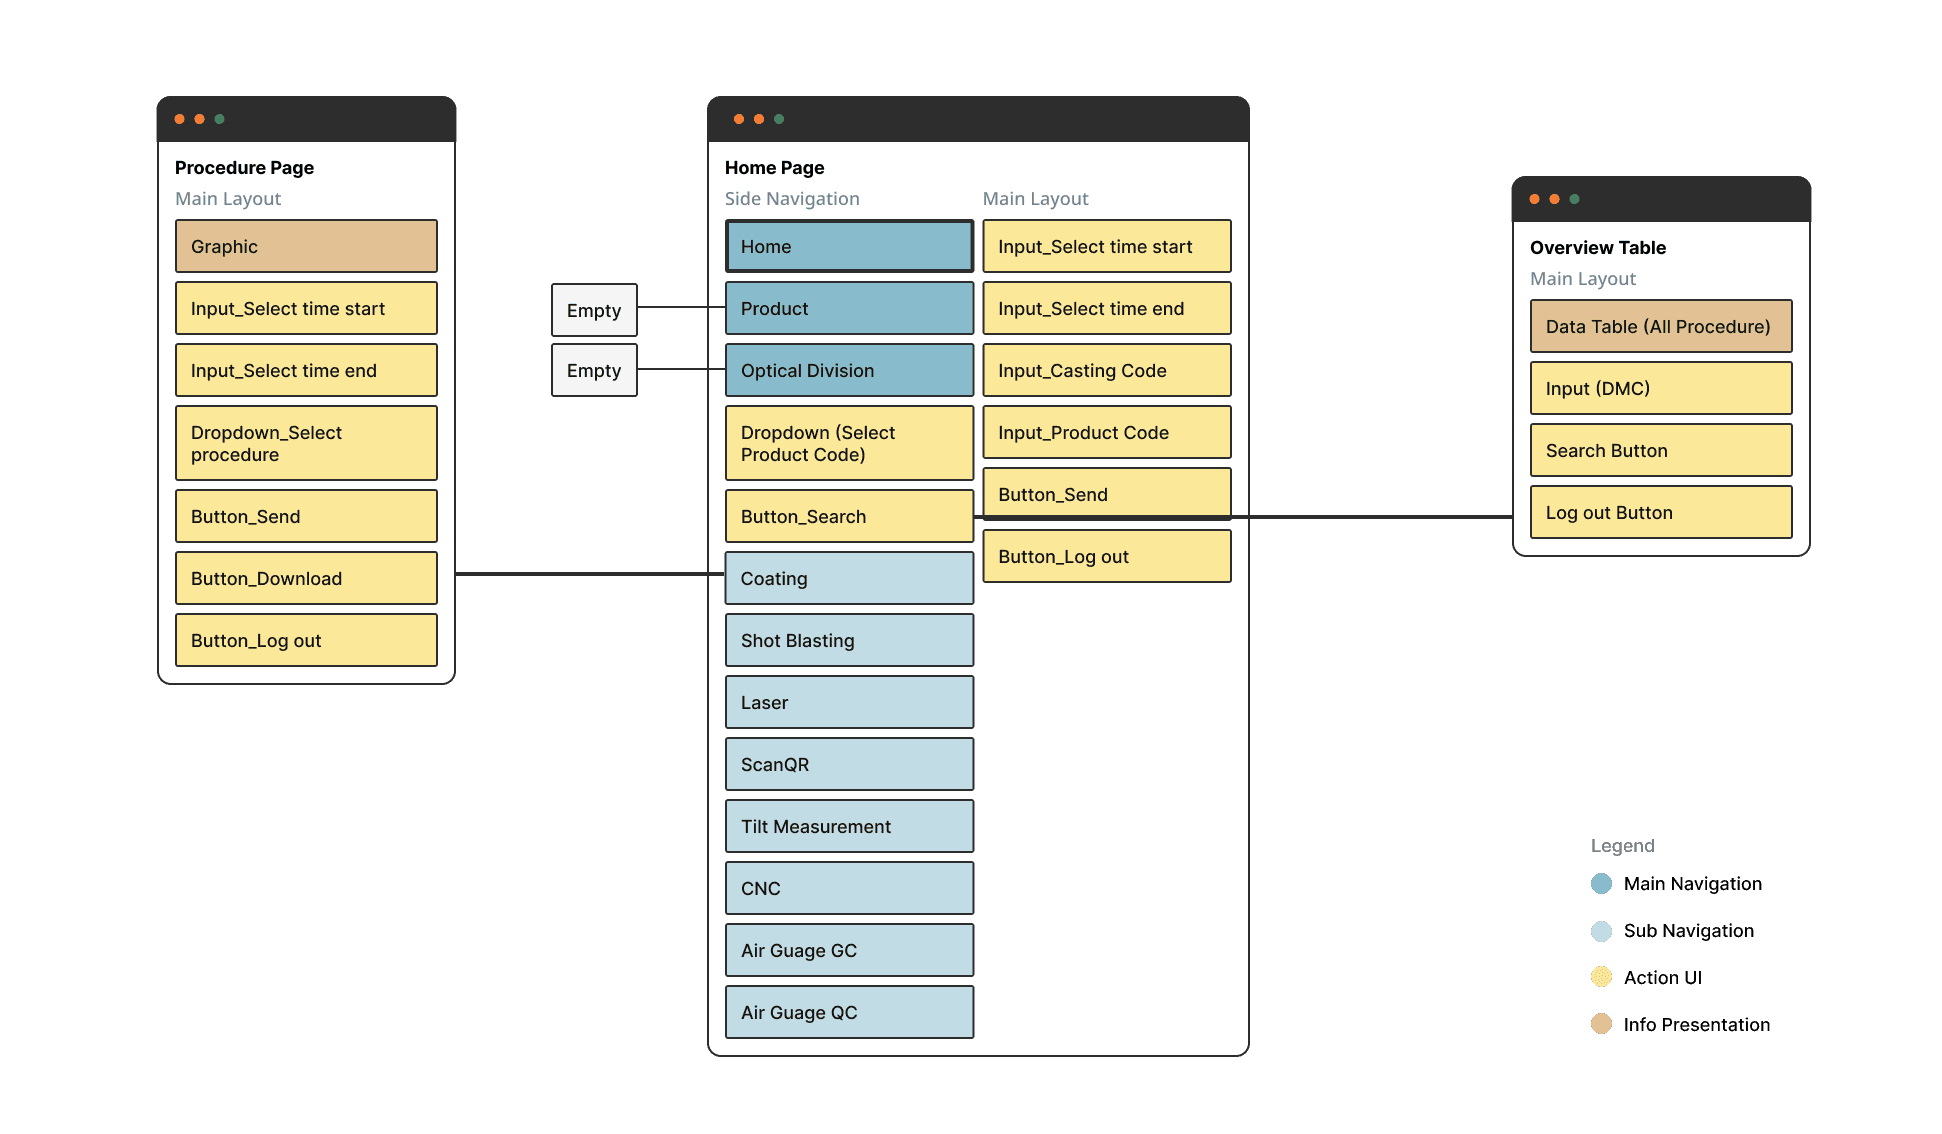Click the Main Navigation legend color dot
This screenshot has width=1942, height=1134.
click(1601, 883)
